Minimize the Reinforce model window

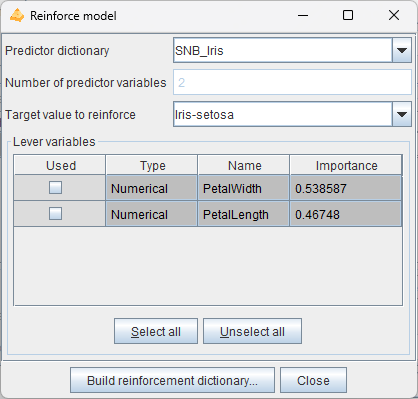tap(303, 15)
